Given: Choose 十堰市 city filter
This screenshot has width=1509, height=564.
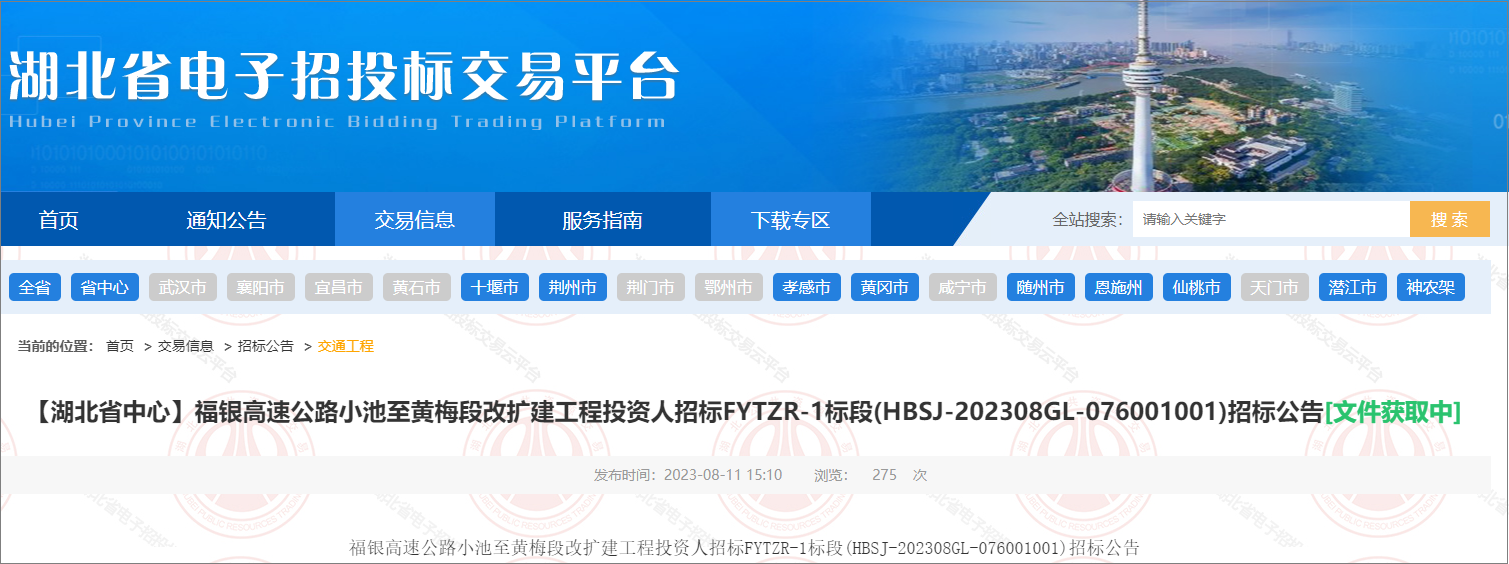Looking at the screenshot, I should (495, 288).
